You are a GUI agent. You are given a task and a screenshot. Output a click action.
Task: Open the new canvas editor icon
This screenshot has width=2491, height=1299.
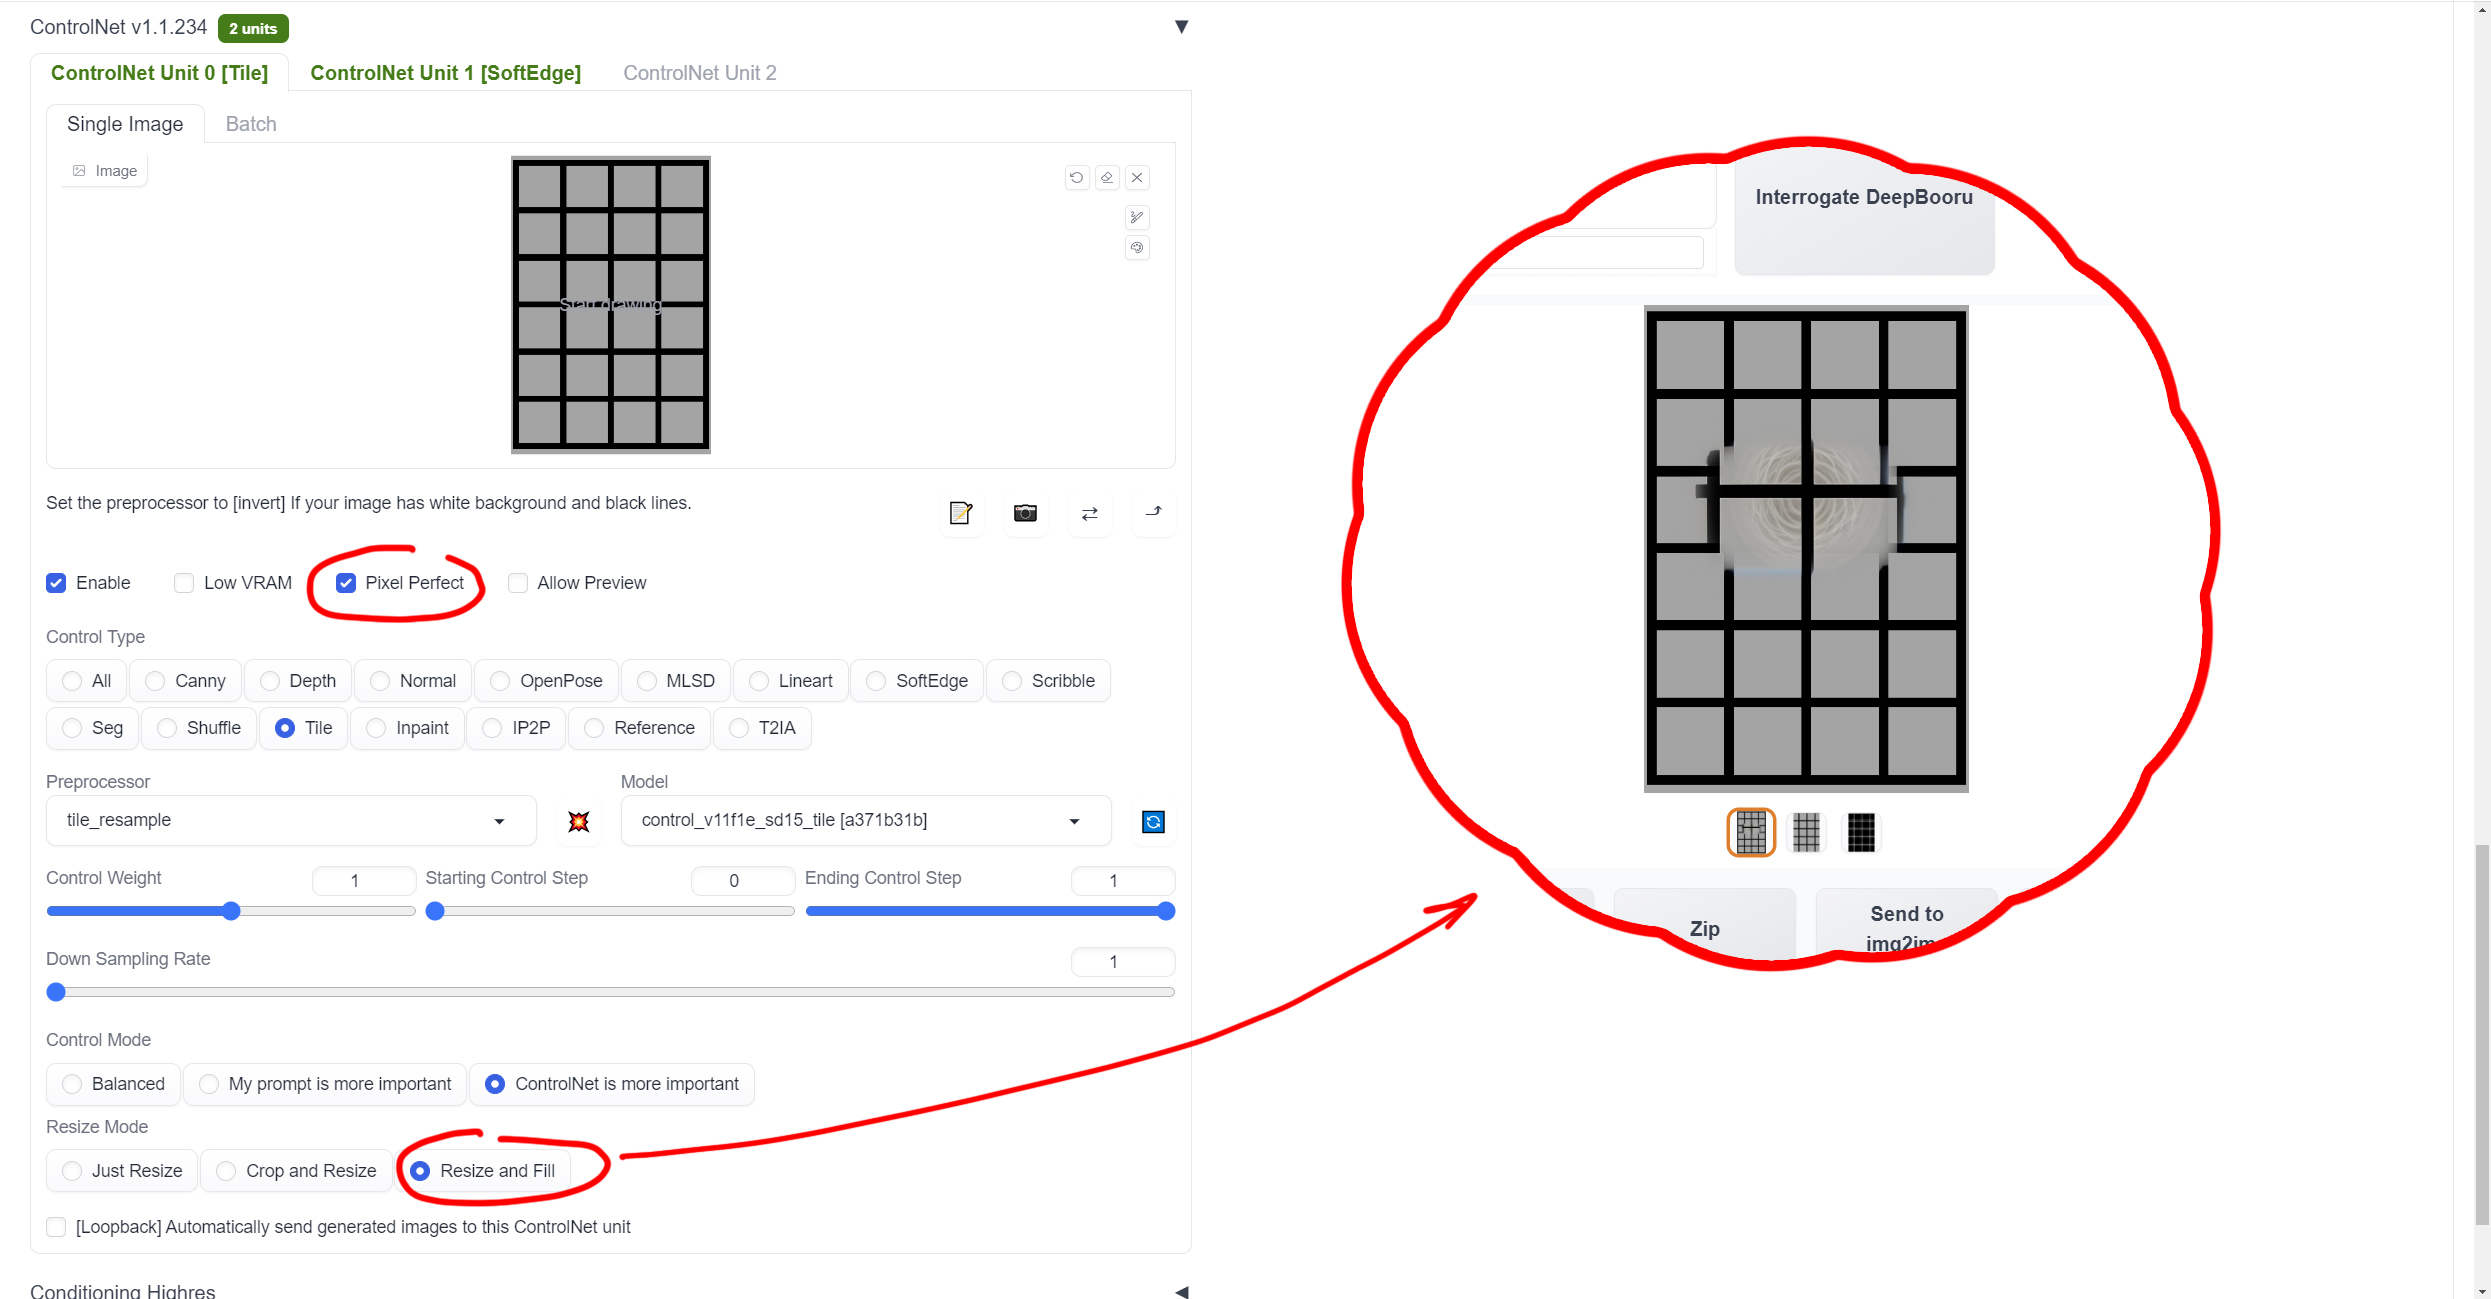click(960, 513)
